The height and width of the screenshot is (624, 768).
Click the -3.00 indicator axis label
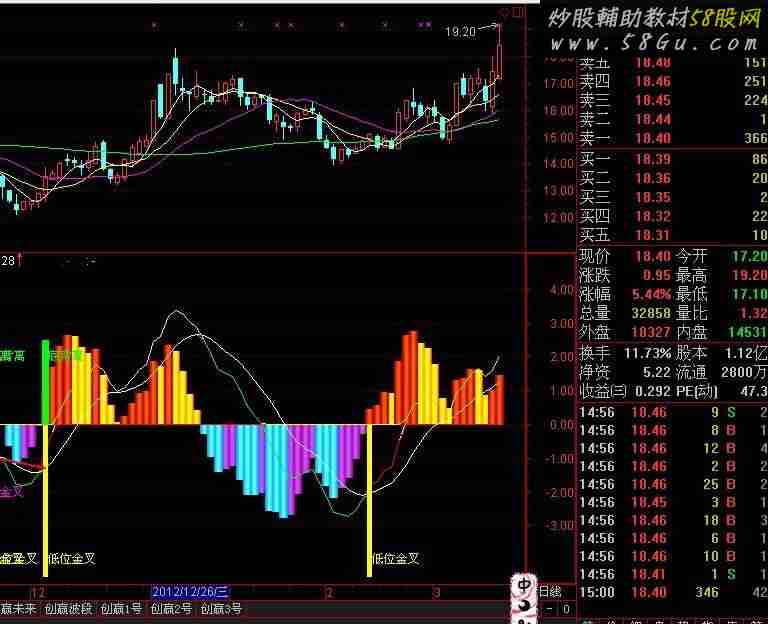[x=560, y=526]
